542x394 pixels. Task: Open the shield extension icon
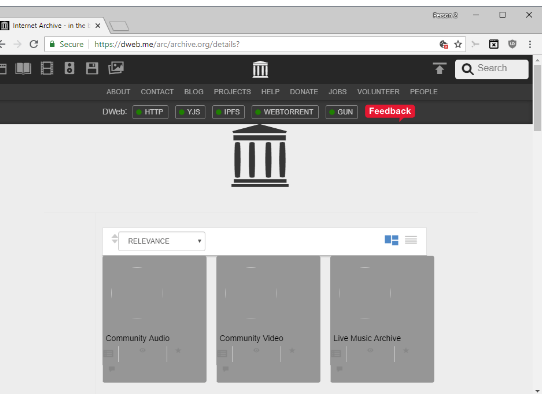coord(512,44)
